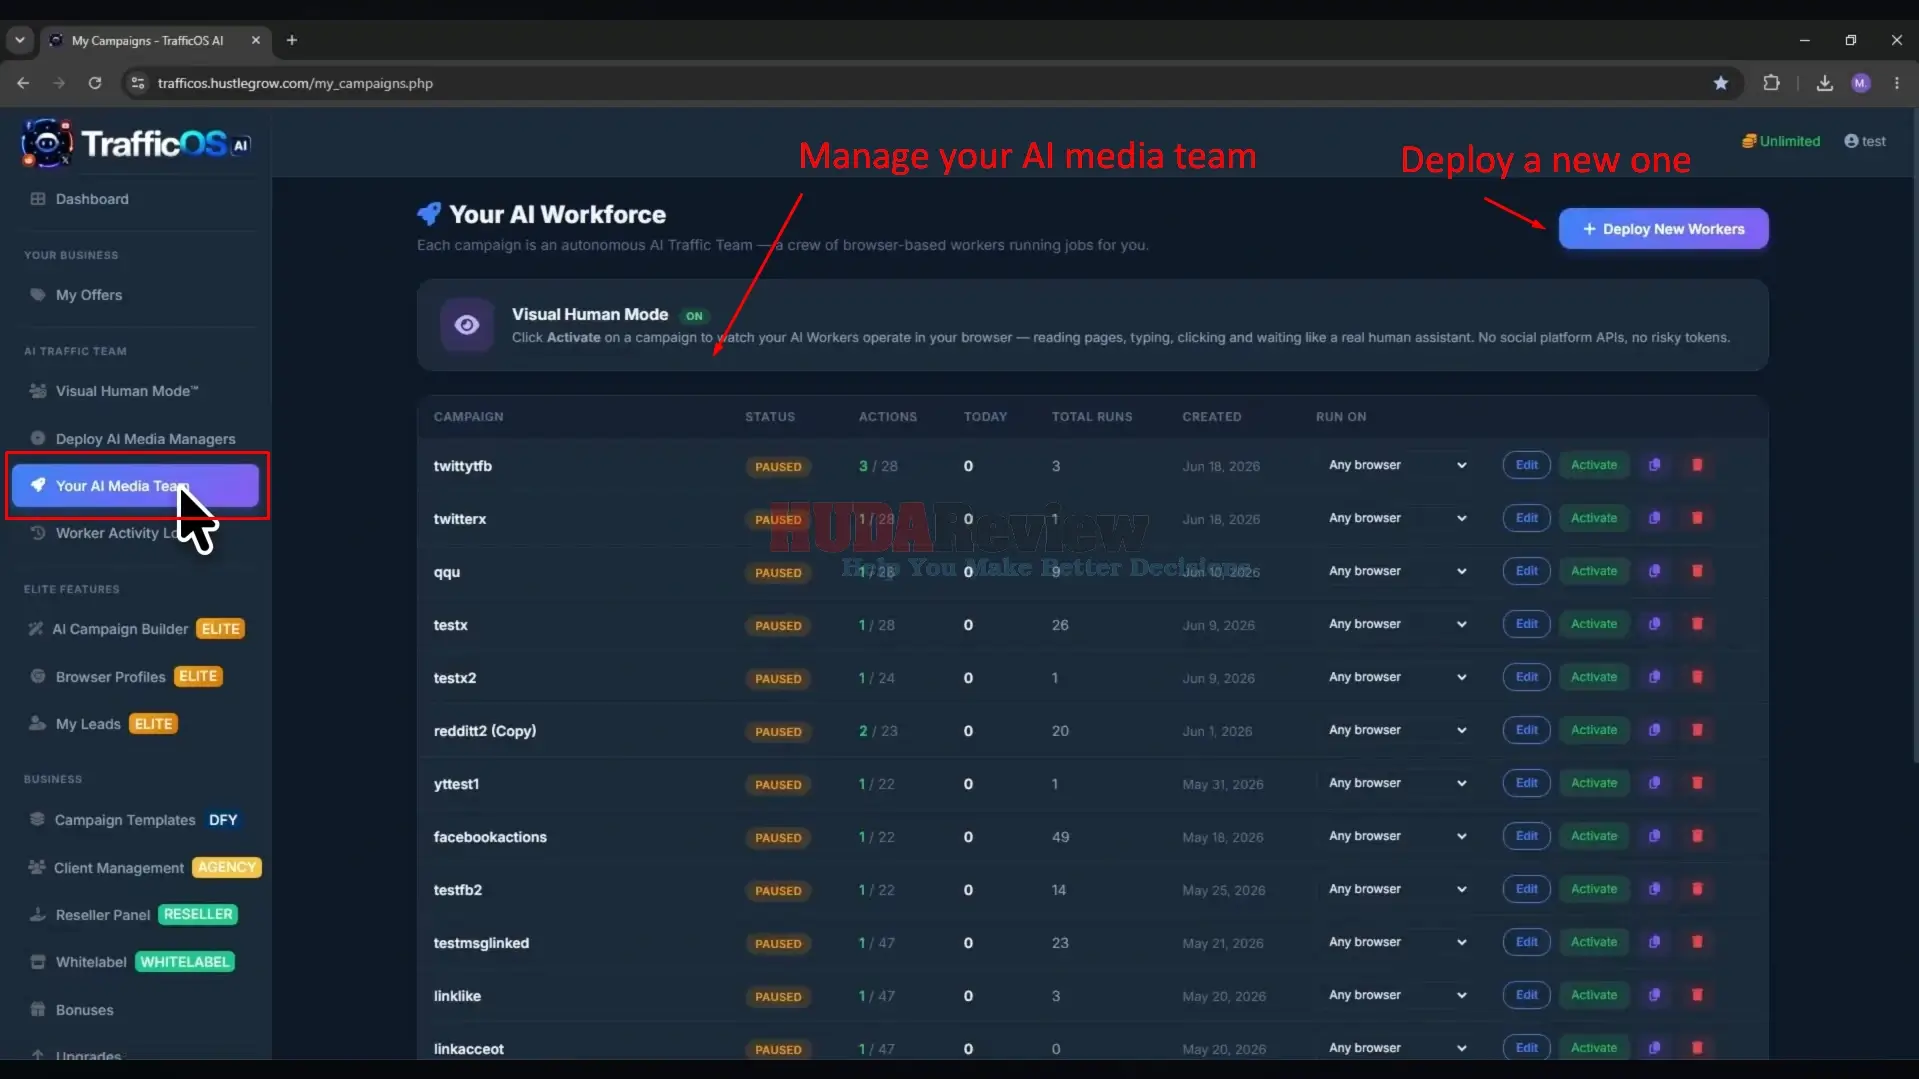Delete the linklike campaign

tap(1697, 995)
